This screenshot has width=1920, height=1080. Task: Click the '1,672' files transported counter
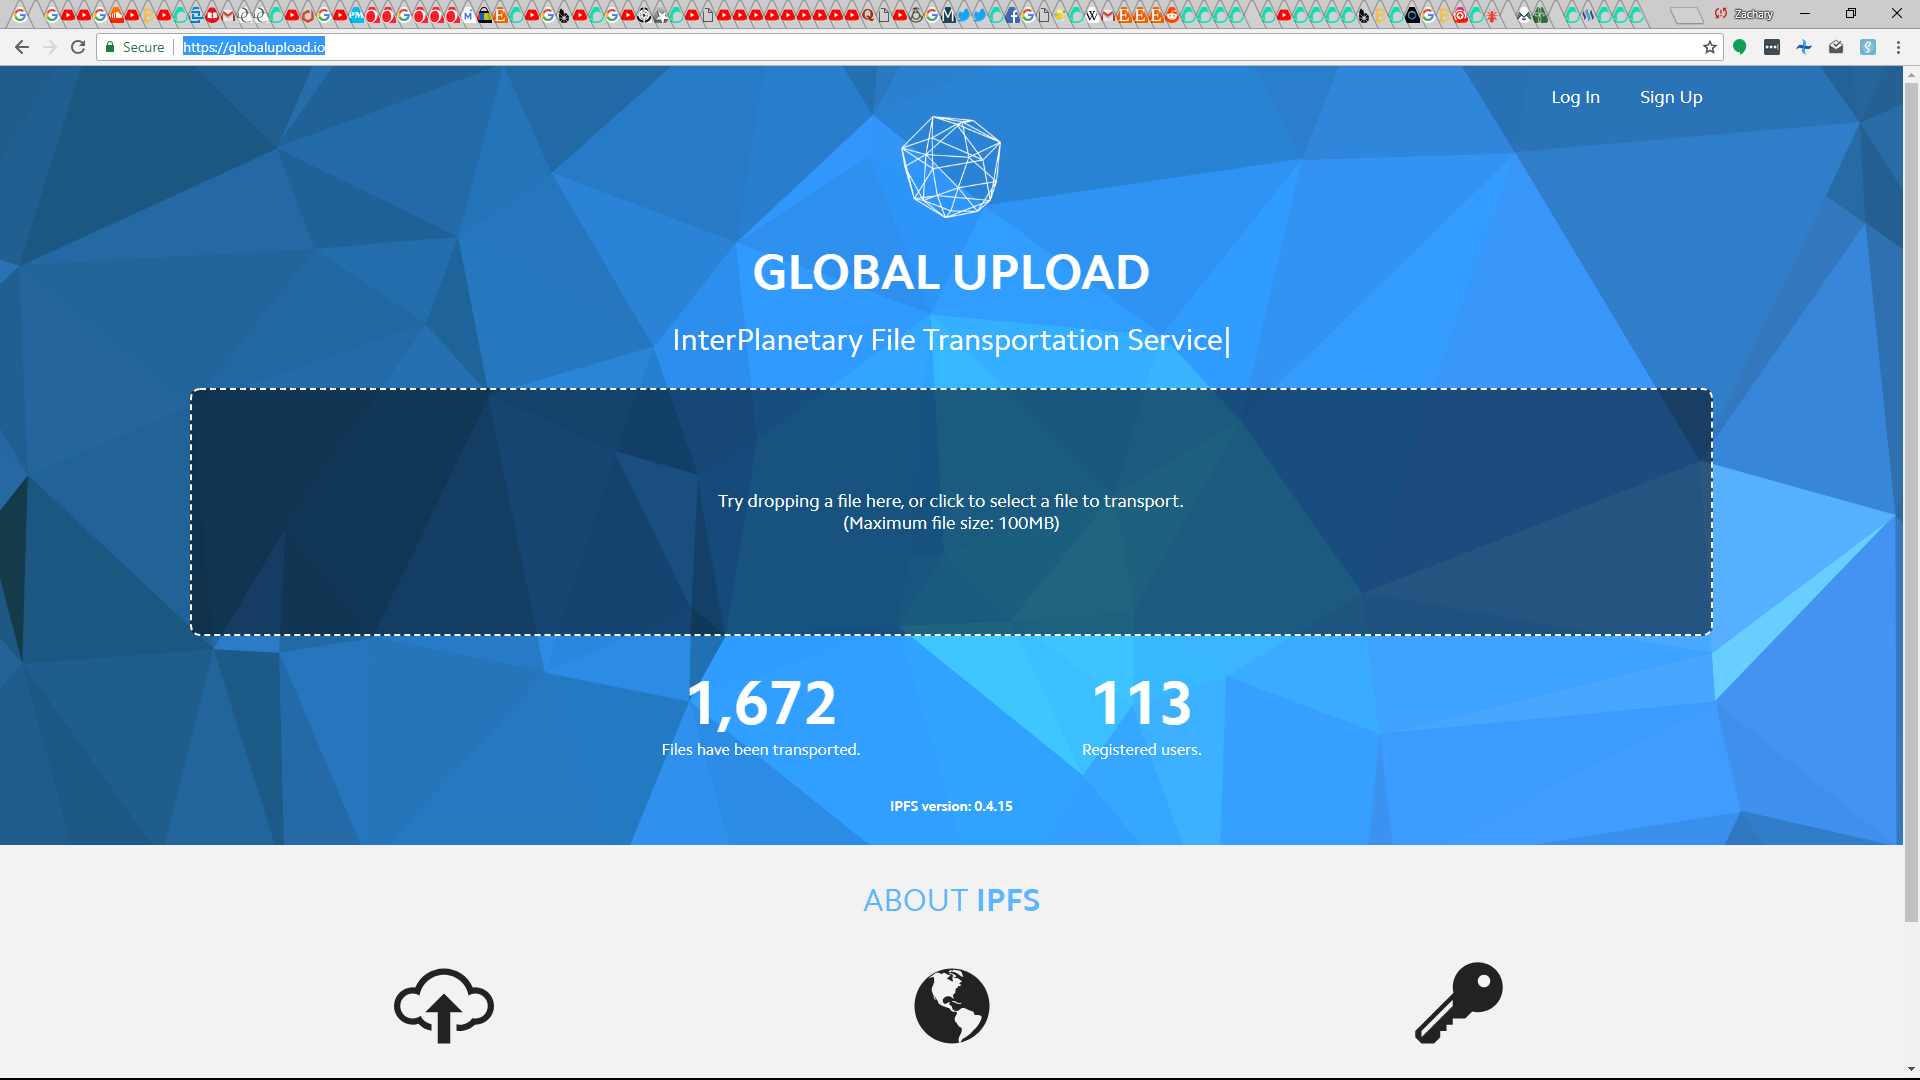tap(761, 703)
